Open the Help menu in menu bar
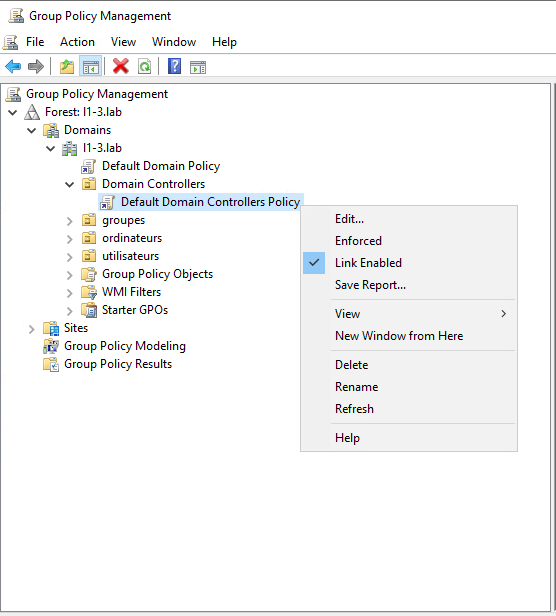The width and height of the screenshot is (556, 616). pos(224,42)
